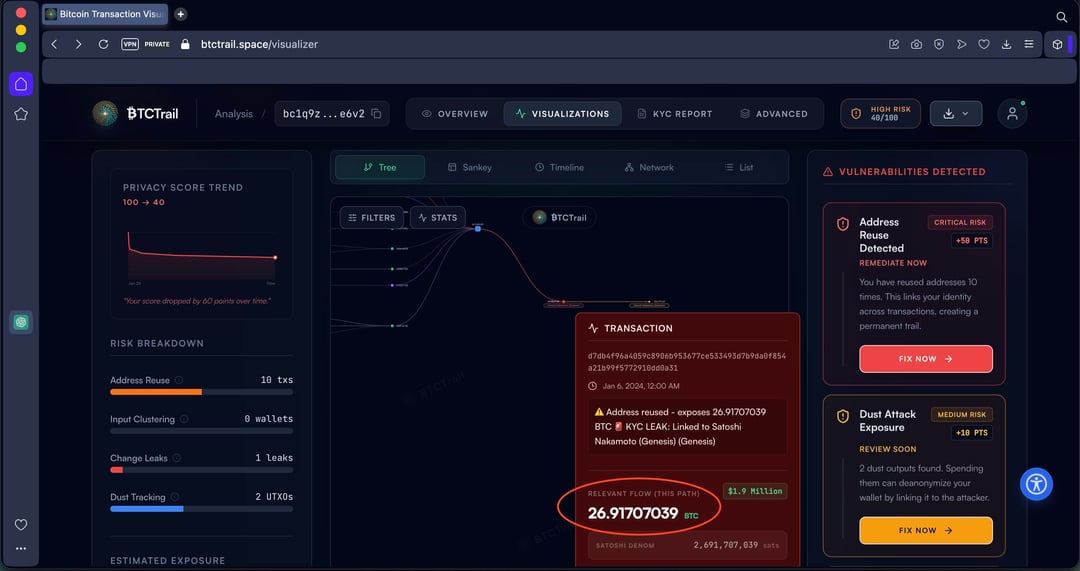Viewport: 1080px width, 571px height.
Task: Click Fix Now for Dust Attack Exposure
Action: coord(925,530)
